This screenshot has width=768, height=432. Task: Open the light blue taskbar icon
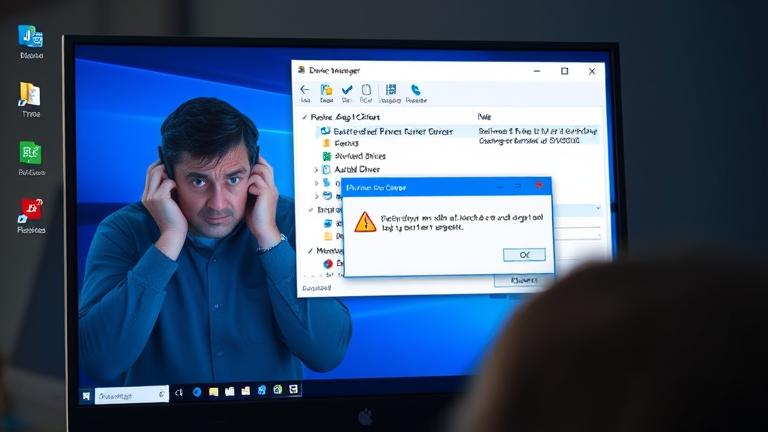(262, 390)
